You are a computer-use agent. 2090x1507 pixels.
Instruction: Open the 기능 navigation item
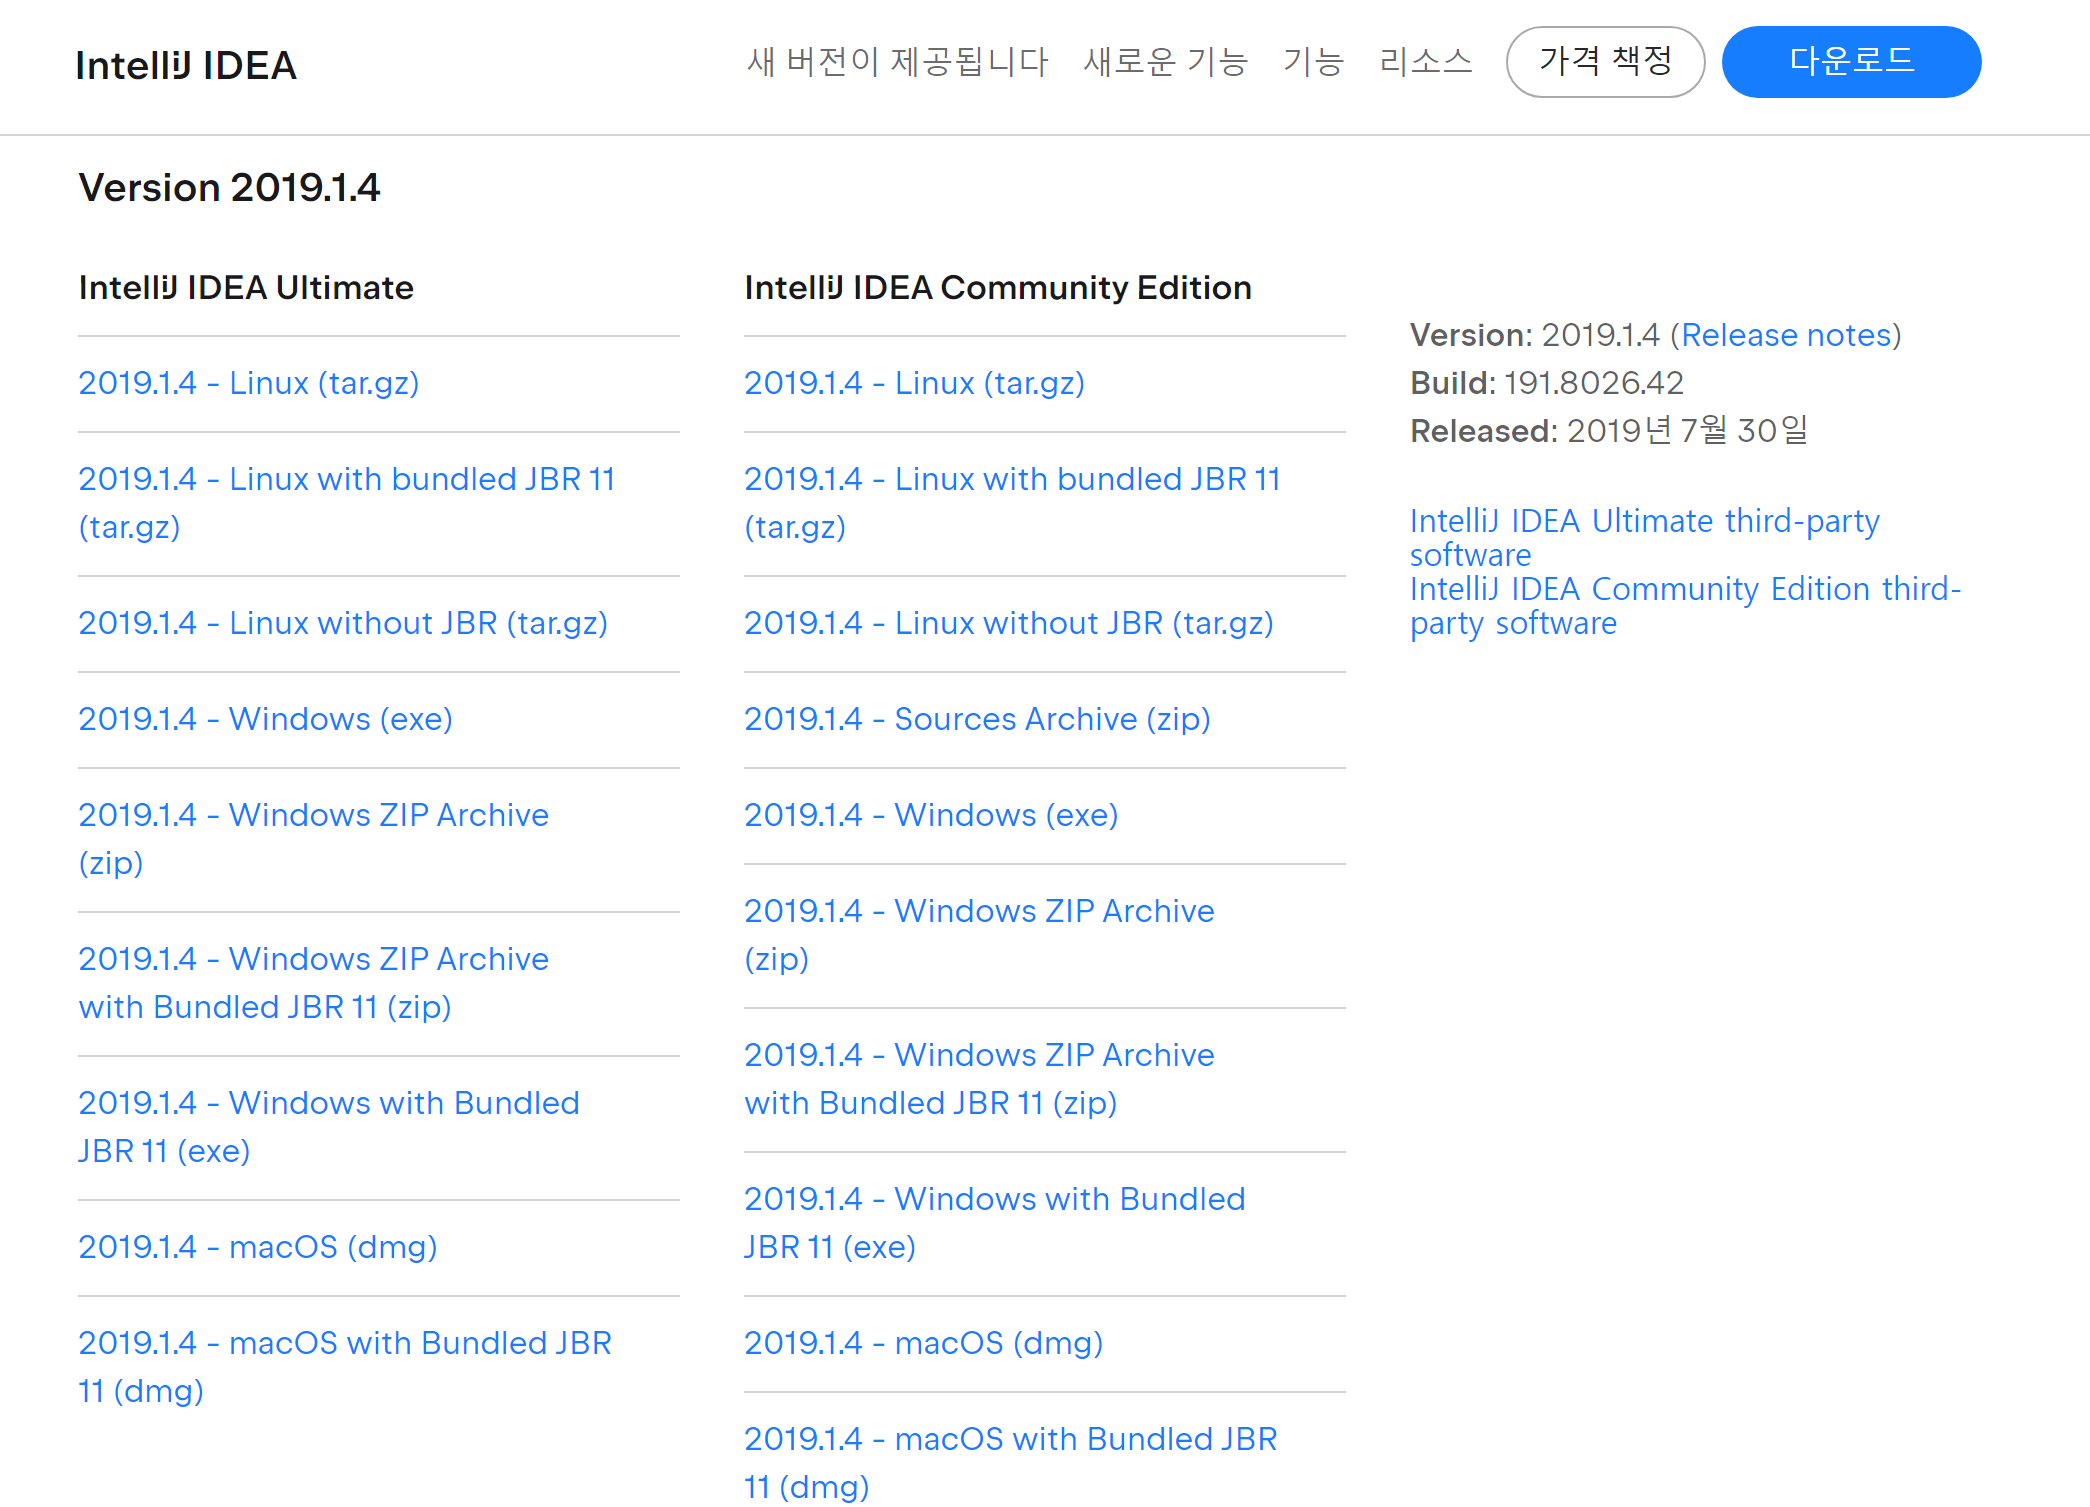point(1313,62)
